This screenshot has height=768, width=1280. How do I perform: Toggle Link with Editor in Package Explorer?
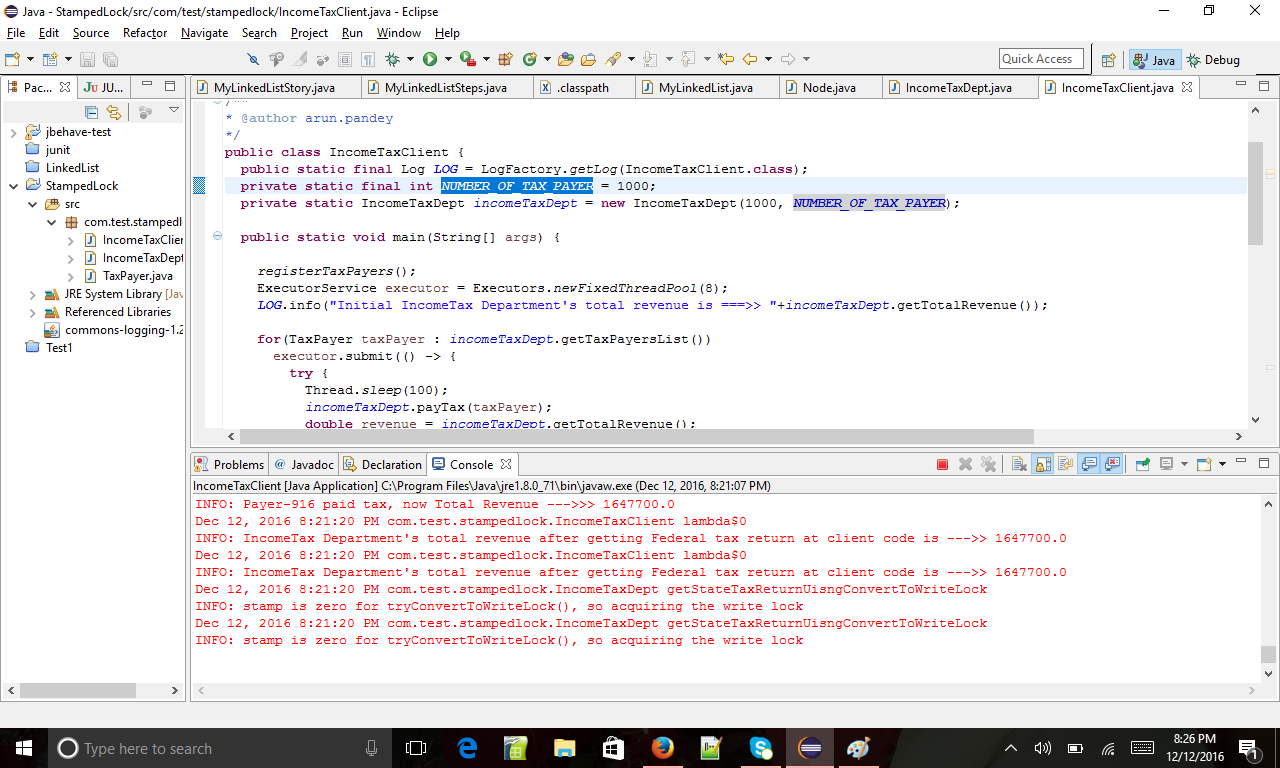[114, 112]
